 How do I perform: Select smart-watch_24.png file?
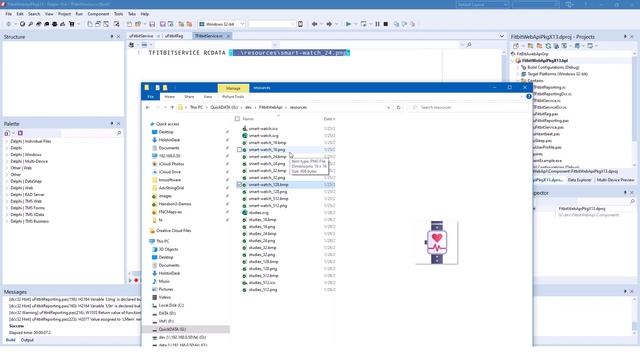267,164
